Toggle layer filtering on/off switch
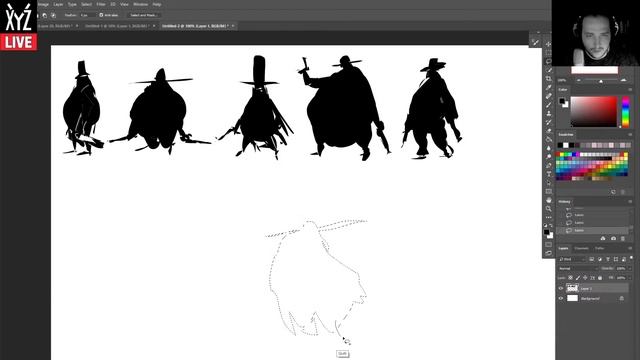Image resolution: width=640 pixels, height=360 pixels. (631, 258)
